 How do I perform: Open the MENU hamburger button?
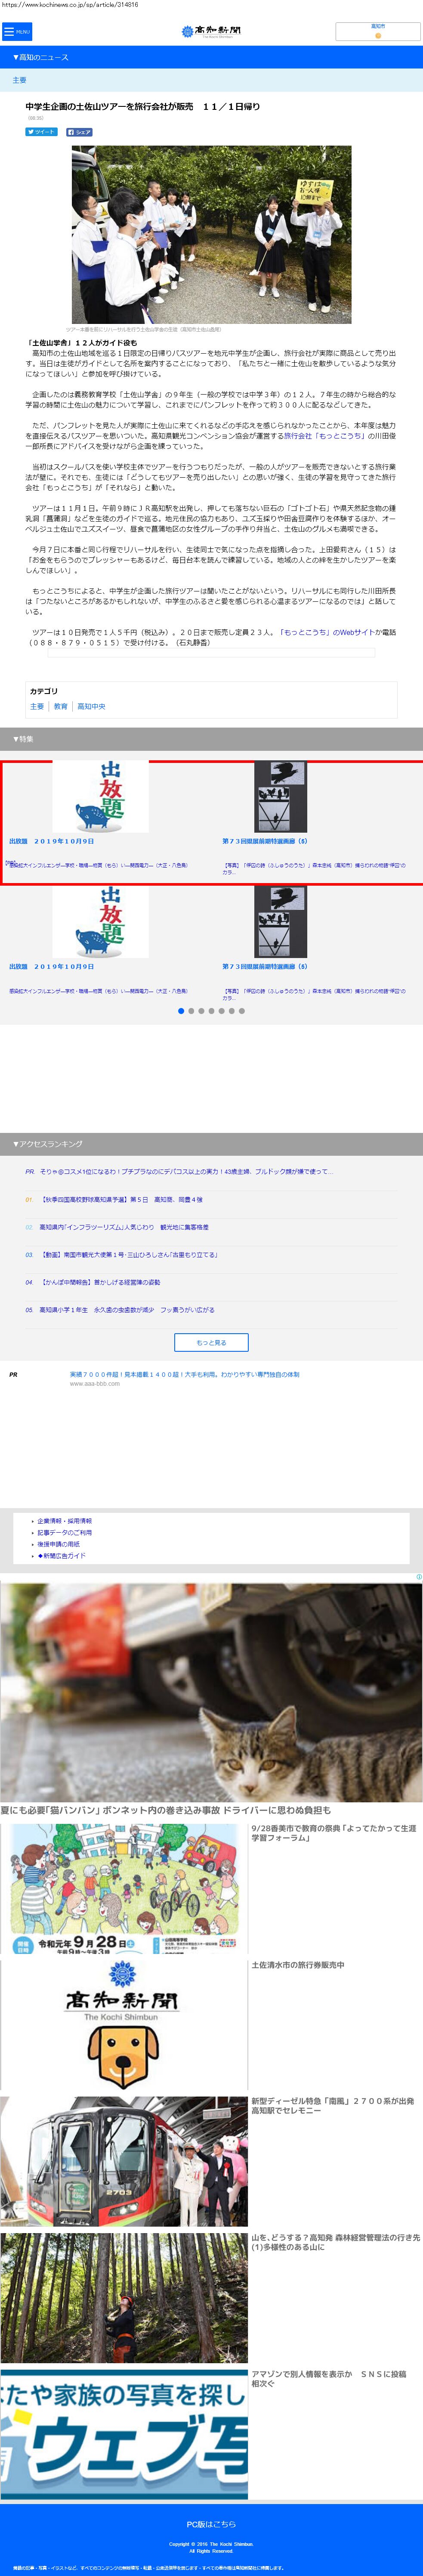pos(17,32)
